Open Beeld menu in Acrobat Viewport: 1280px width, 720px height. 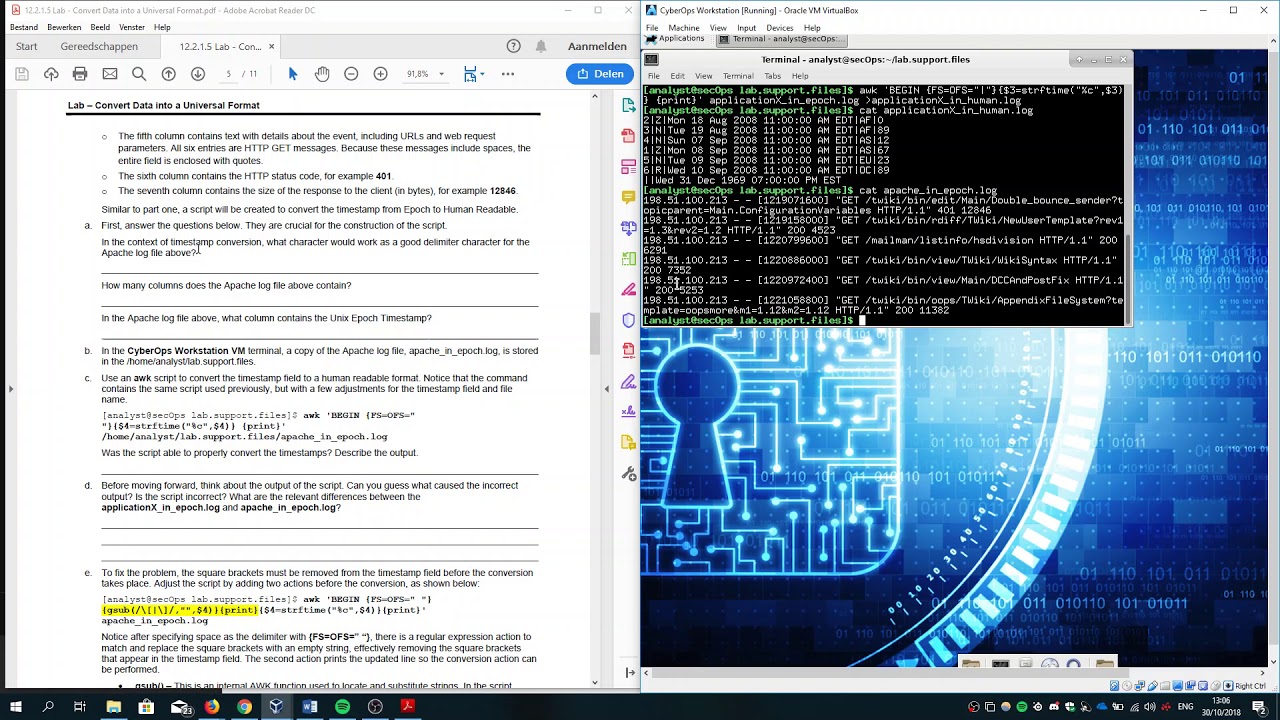[100, 27]
